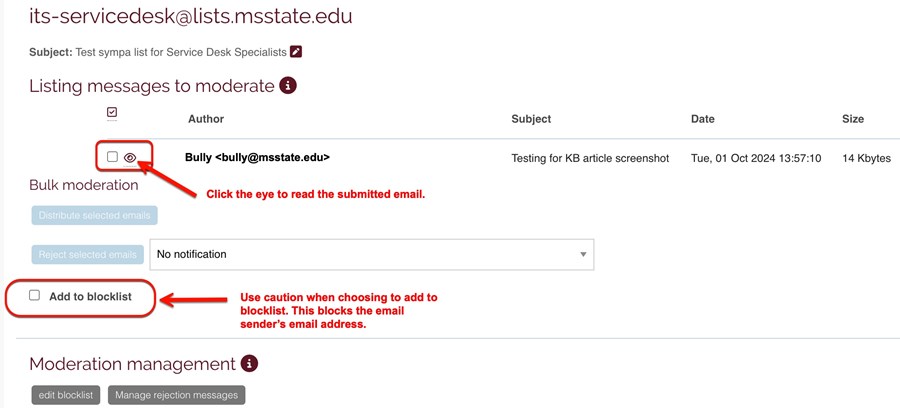Click author Bully <bully@msstate.edu>

257,157
